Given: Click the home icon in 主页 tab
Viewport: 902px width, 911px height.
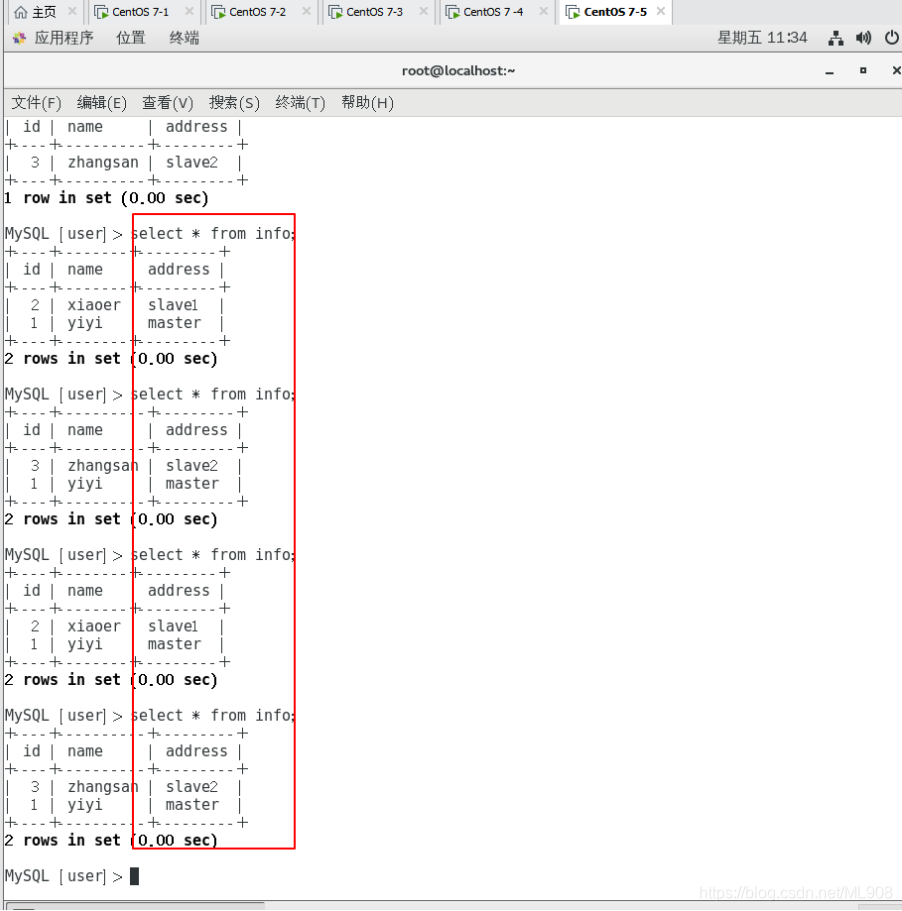Looking at the screenshot, I should 20,12.
